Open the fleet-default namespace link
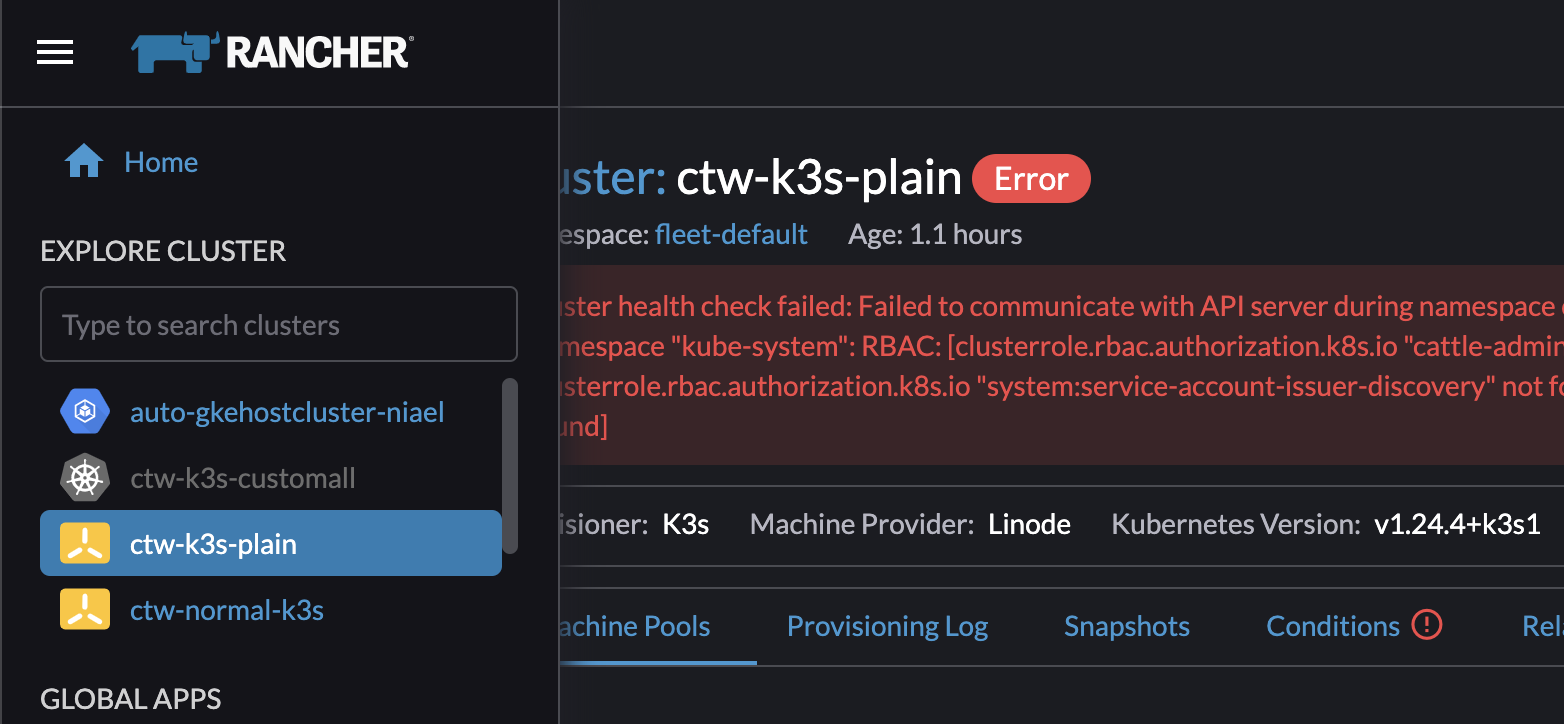The width and height of the screenshot is (1564, 724). [x=731, y=234]
